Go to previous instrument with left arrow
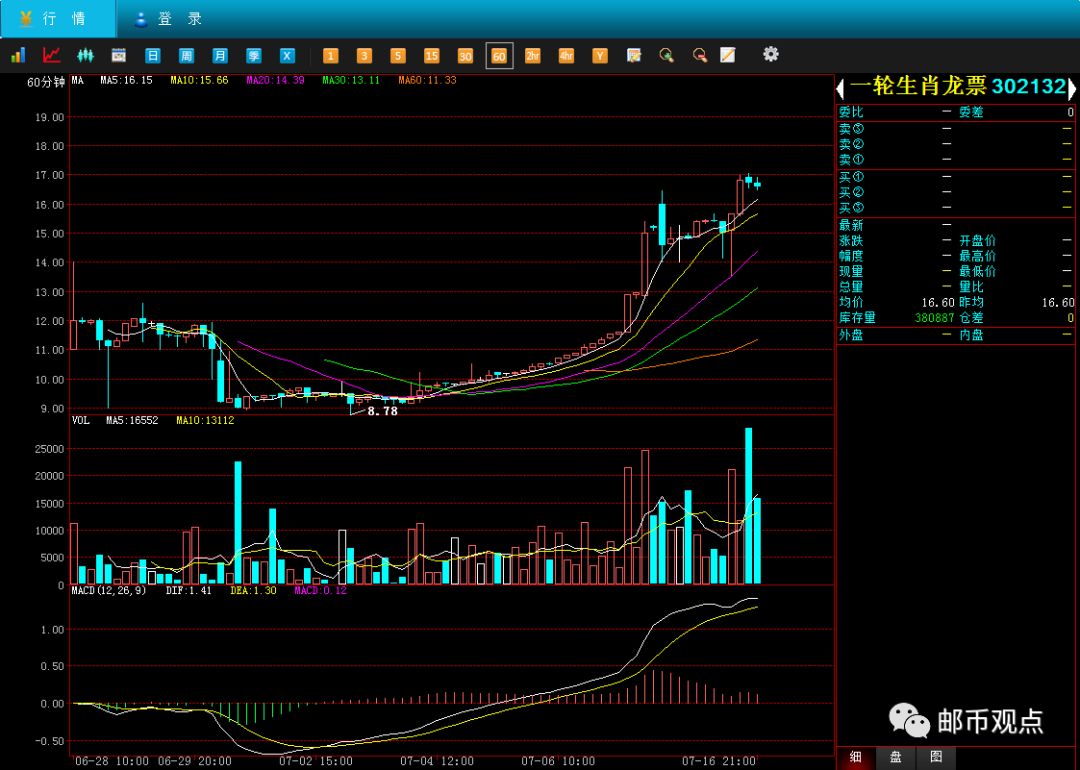The image size is (1080, 770). [840, 88]
